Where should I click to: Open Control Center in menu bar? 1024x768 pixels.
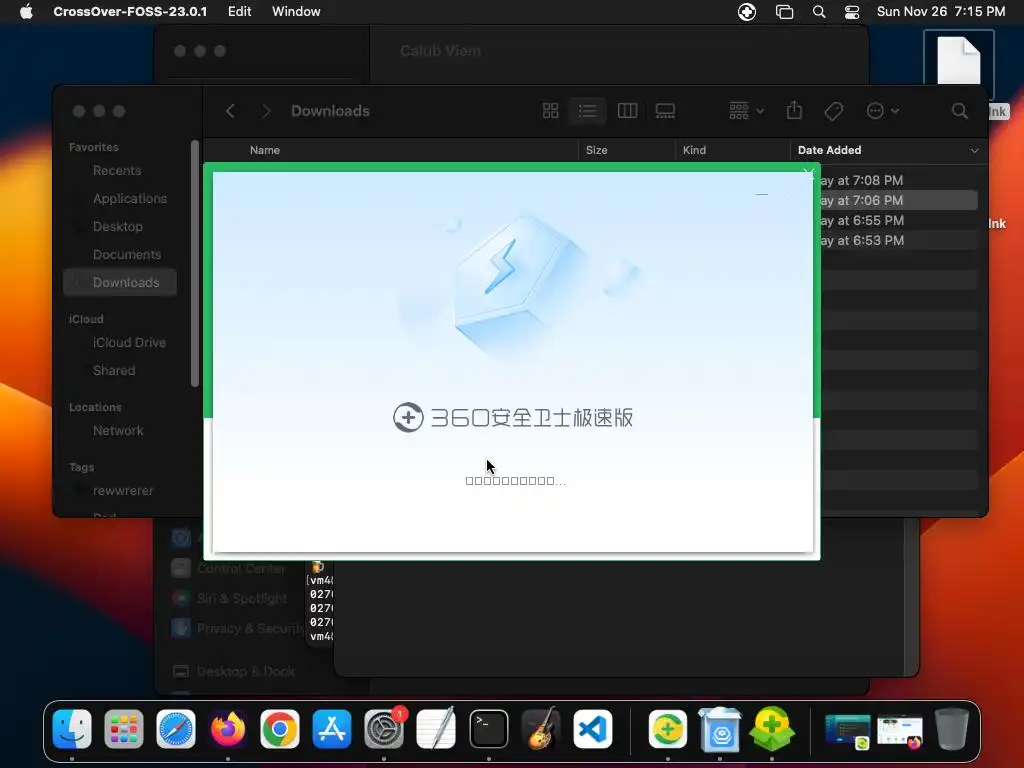[x=852, y=12]
